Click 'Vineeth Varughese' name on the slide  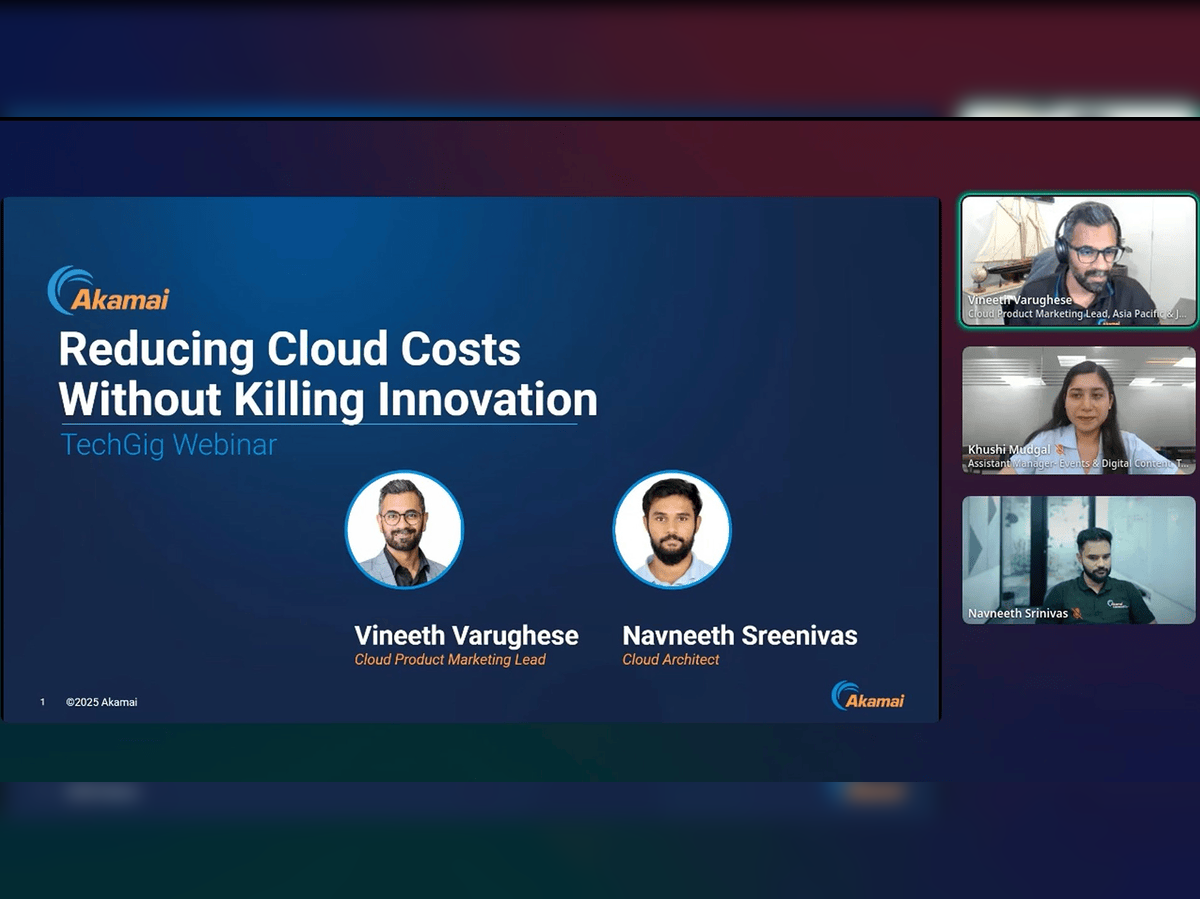point(466,635)
